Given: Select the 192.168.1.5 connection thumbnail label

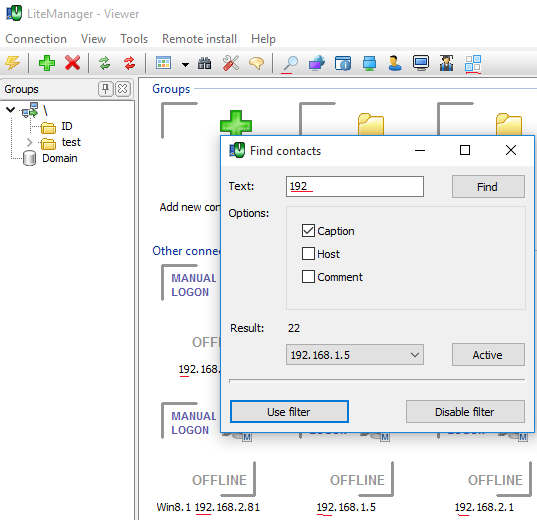Looking at the screenshot, I should click(x=346, y=507).
